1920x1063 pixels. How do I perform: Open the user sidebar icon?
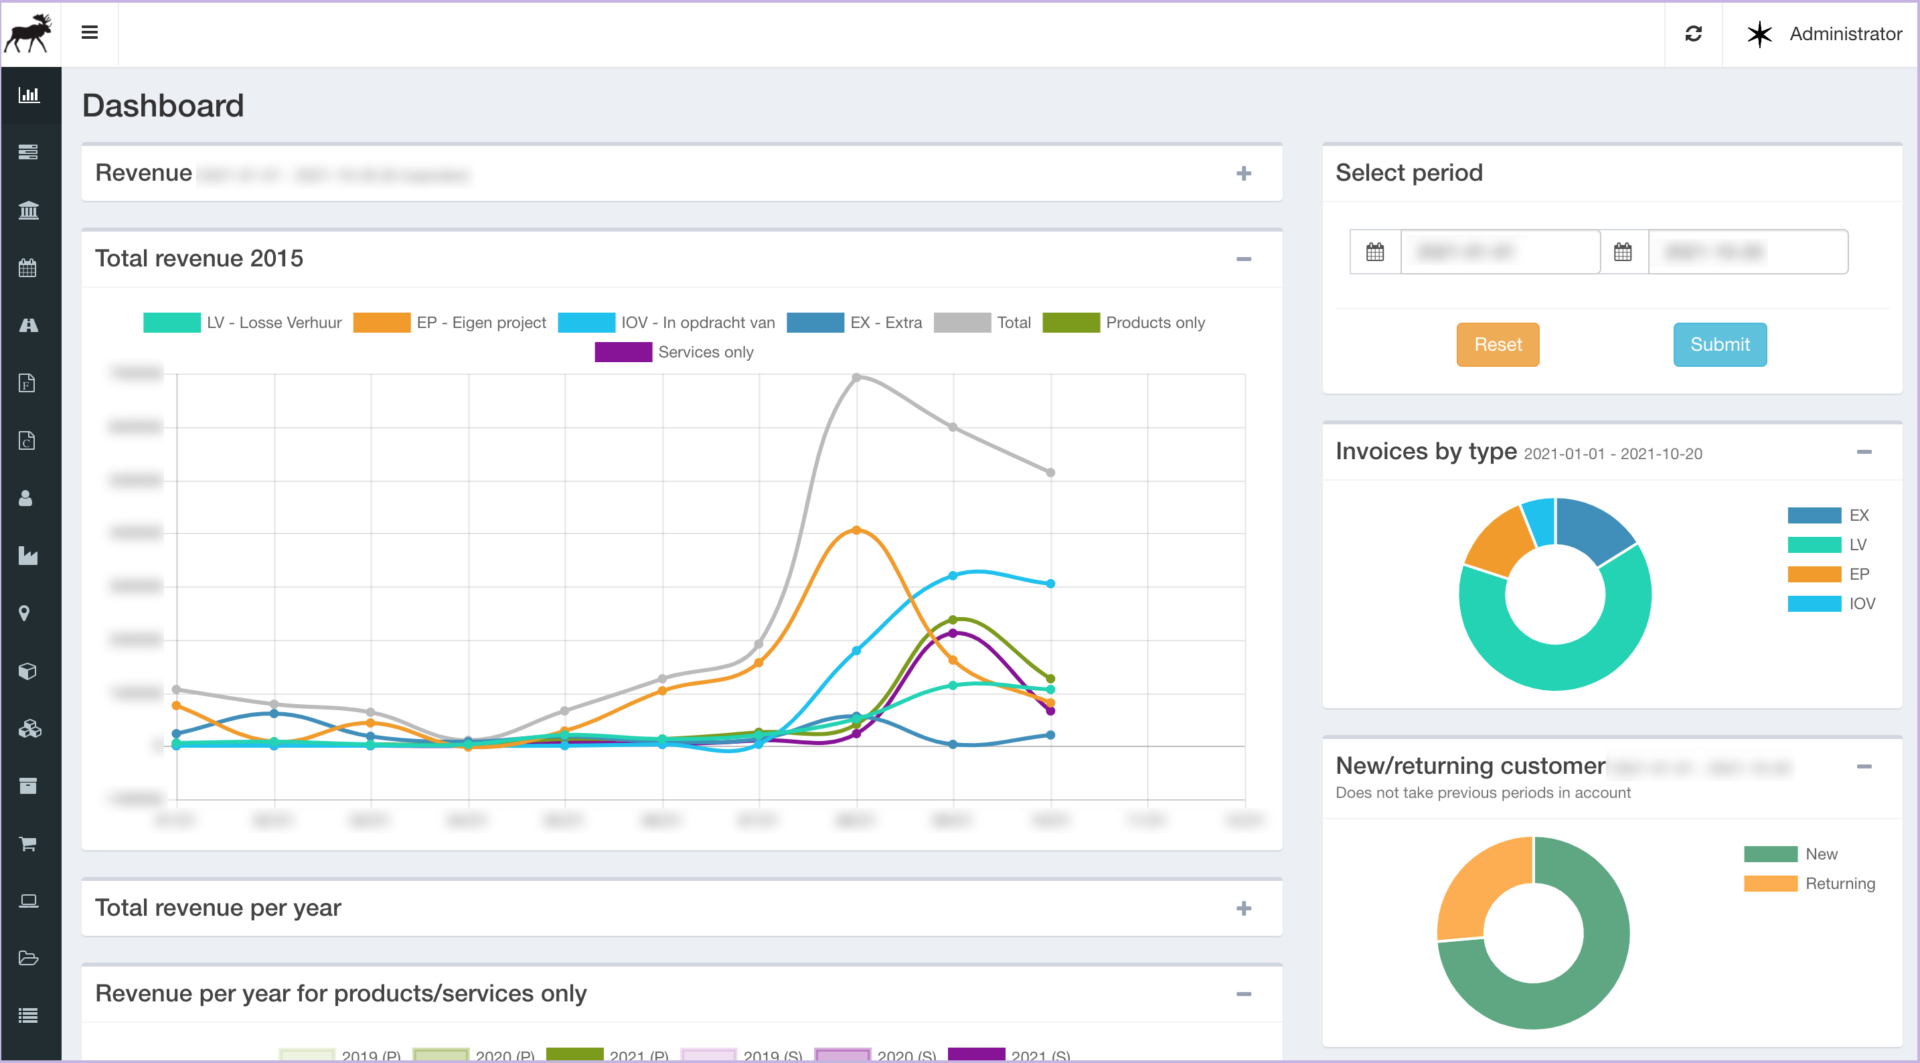pyautogui.click(x=27, y=498)
